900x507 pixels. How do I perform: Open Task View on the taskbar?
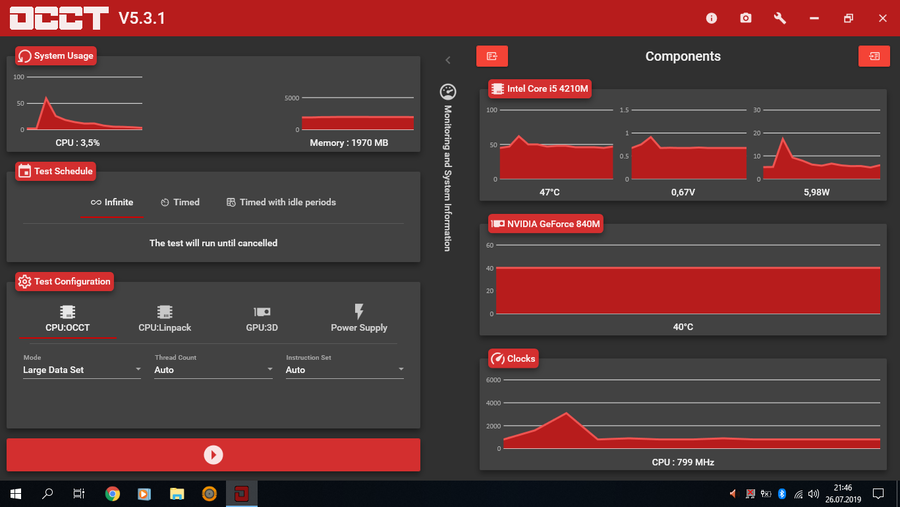pyautogui.click(x=79, y=494)
